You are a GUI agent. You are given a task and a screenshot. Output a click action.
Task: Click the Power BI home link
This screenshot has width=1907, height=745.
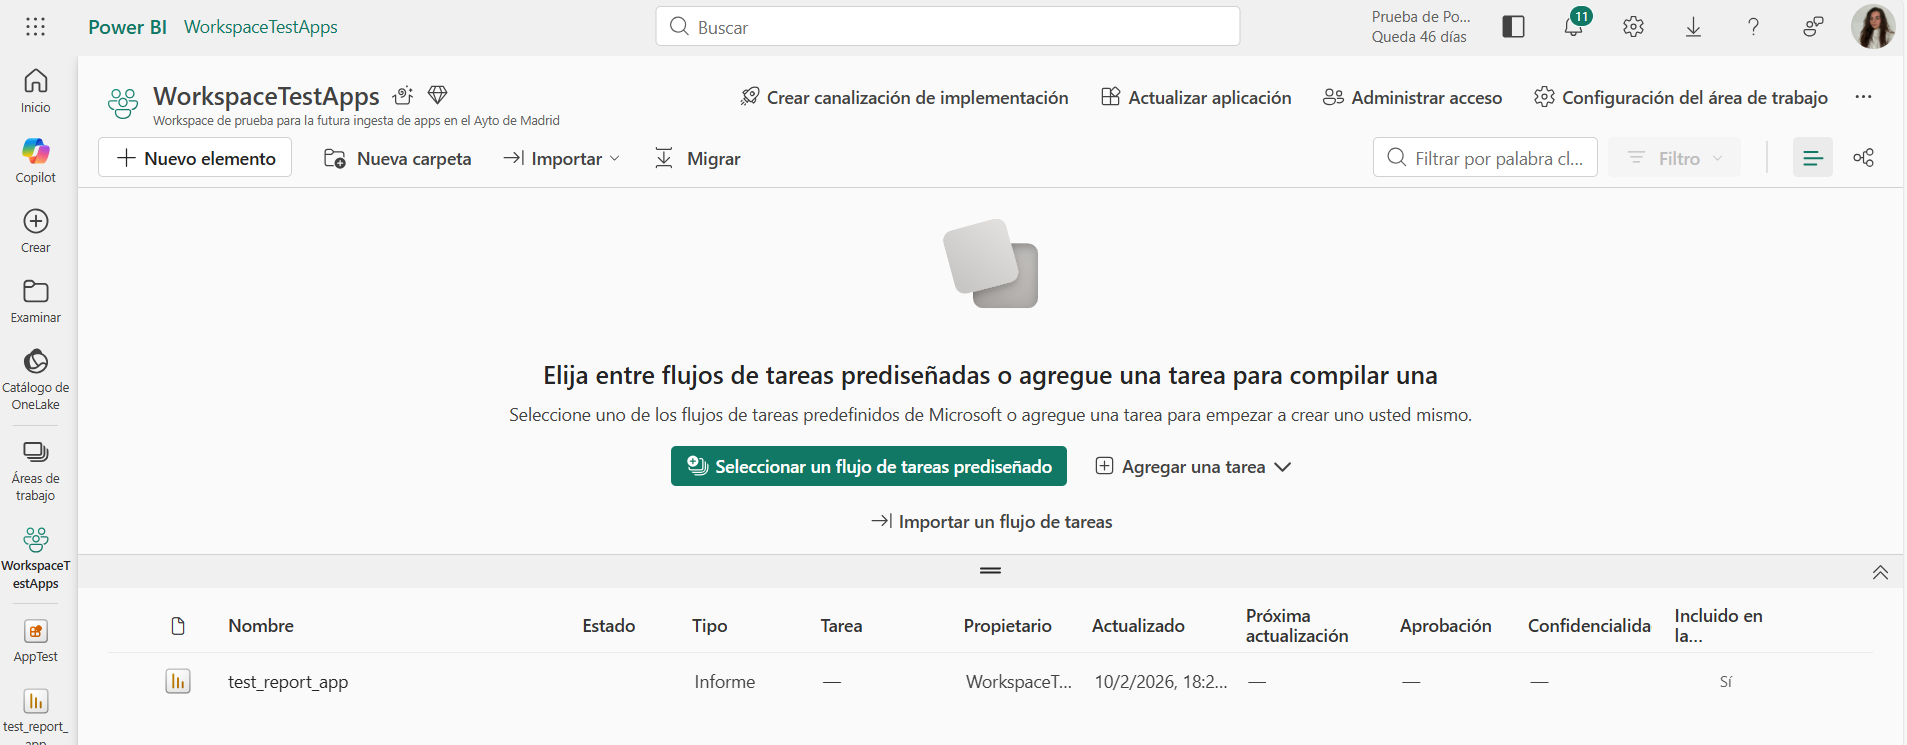(x=127, y=27)
